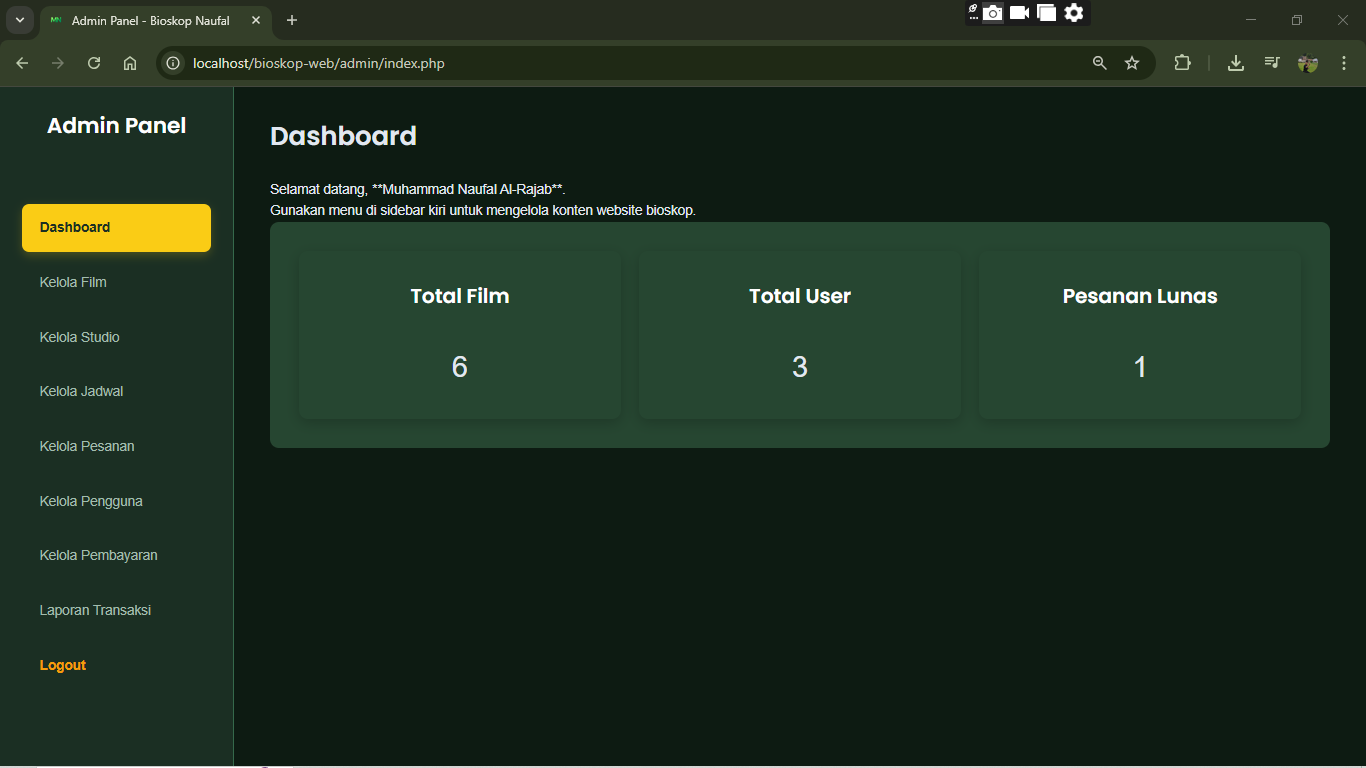Go to Laporan Transaksi
1366x768 pixels.
coord(95,610)
